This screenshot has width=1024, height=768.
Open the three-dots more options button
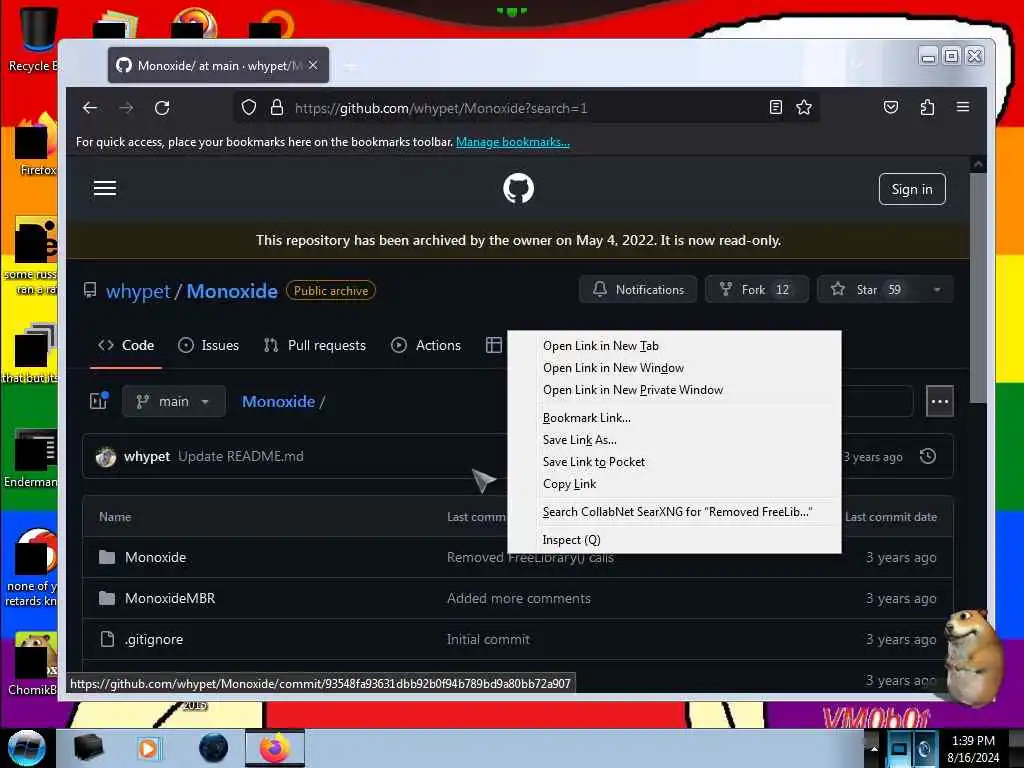[940, 401]
